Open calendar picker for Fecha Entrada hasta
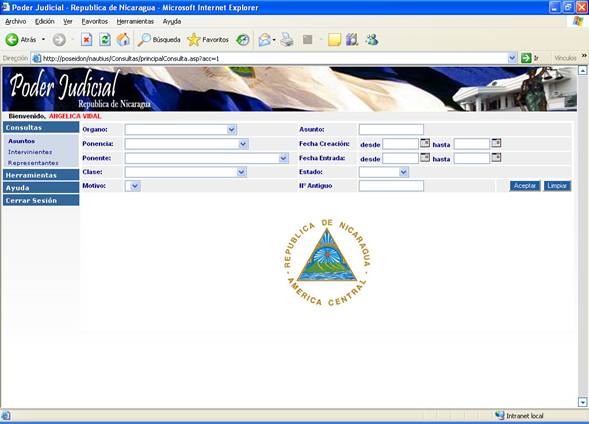589x424 pixels. pos(496,158)
